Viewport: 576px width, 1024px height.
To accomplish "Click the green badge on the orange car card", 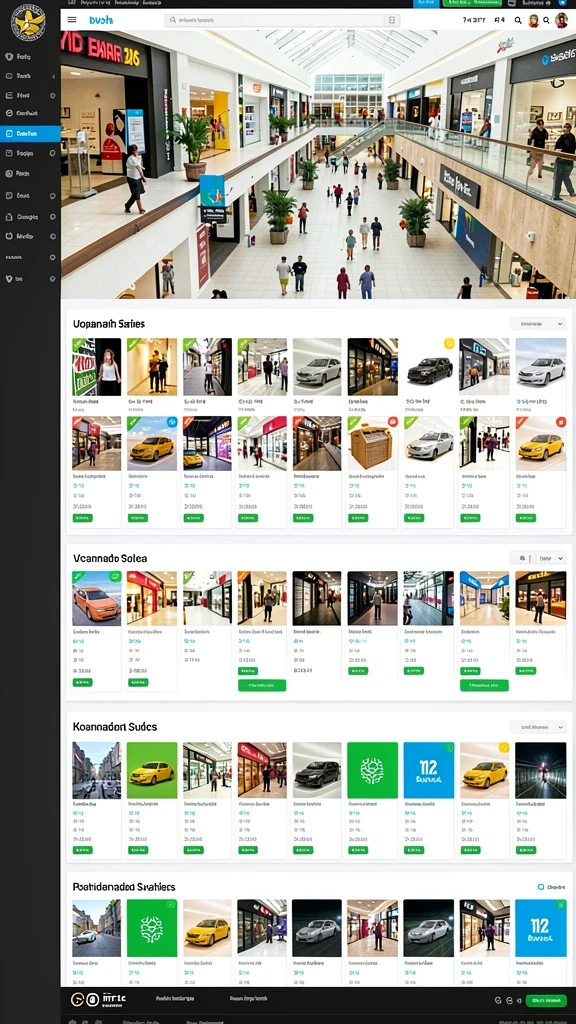I will click(115, 577).
